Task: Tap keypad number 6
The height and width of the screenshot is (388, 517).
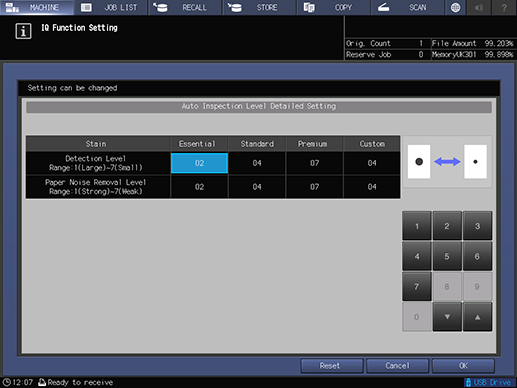Action: 477,256
